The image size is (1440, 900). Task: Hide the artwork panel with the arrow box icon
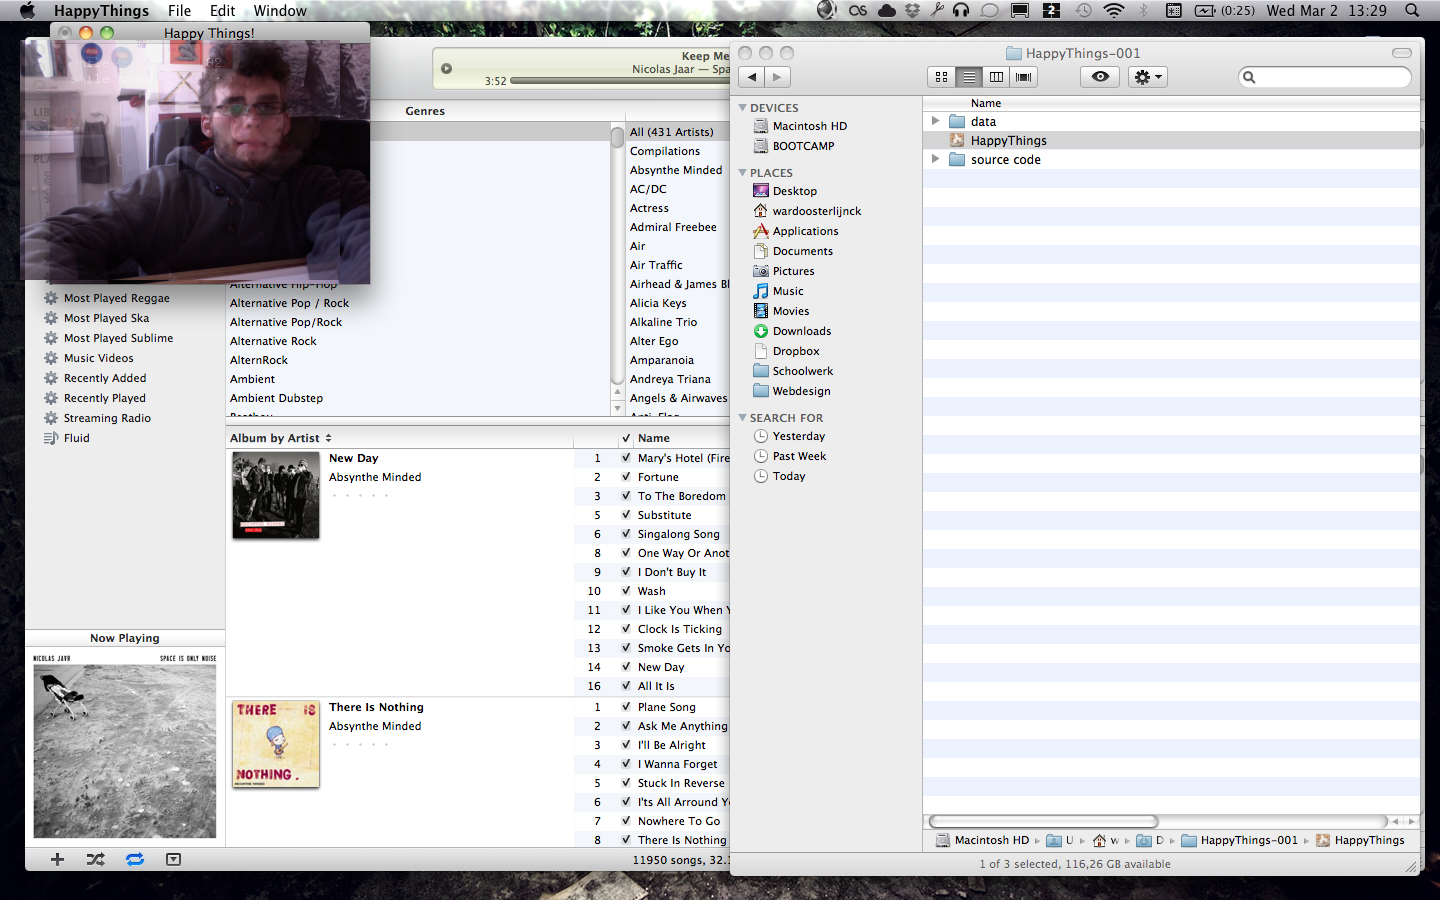coord(173,859)
